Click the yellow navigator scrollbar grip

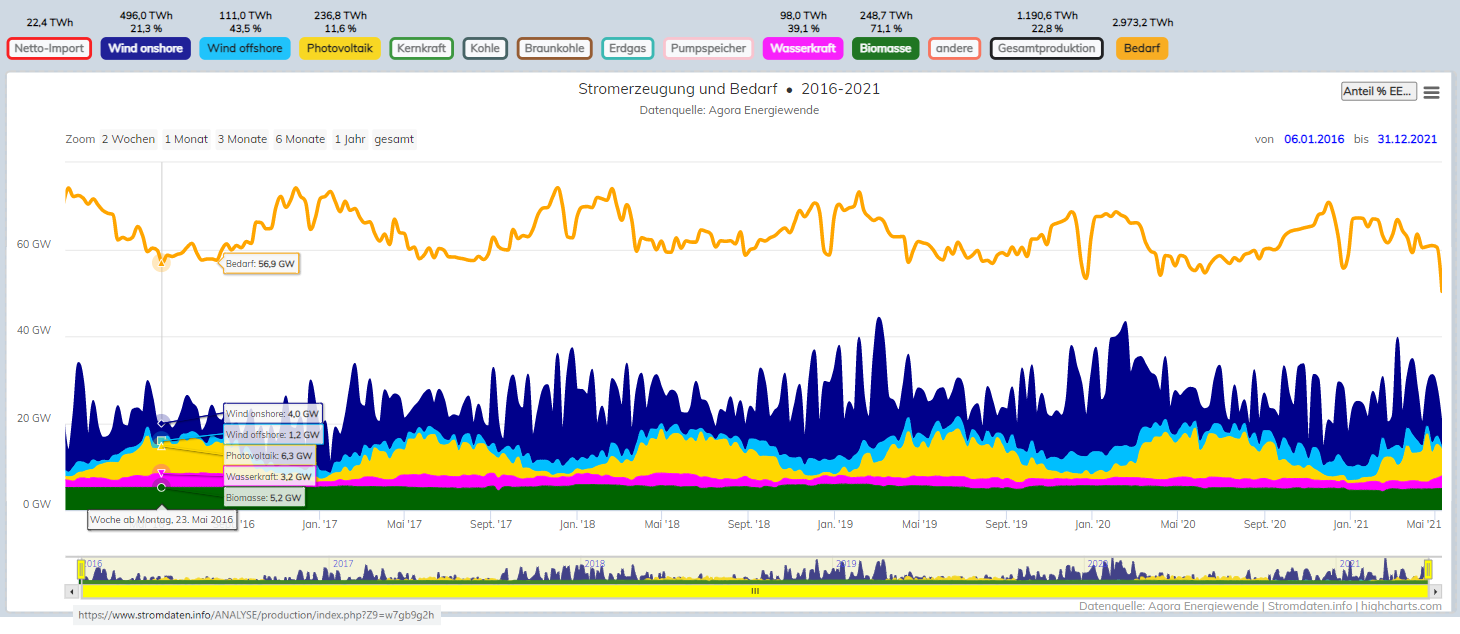pyautogui.click(x=755, y=591)
